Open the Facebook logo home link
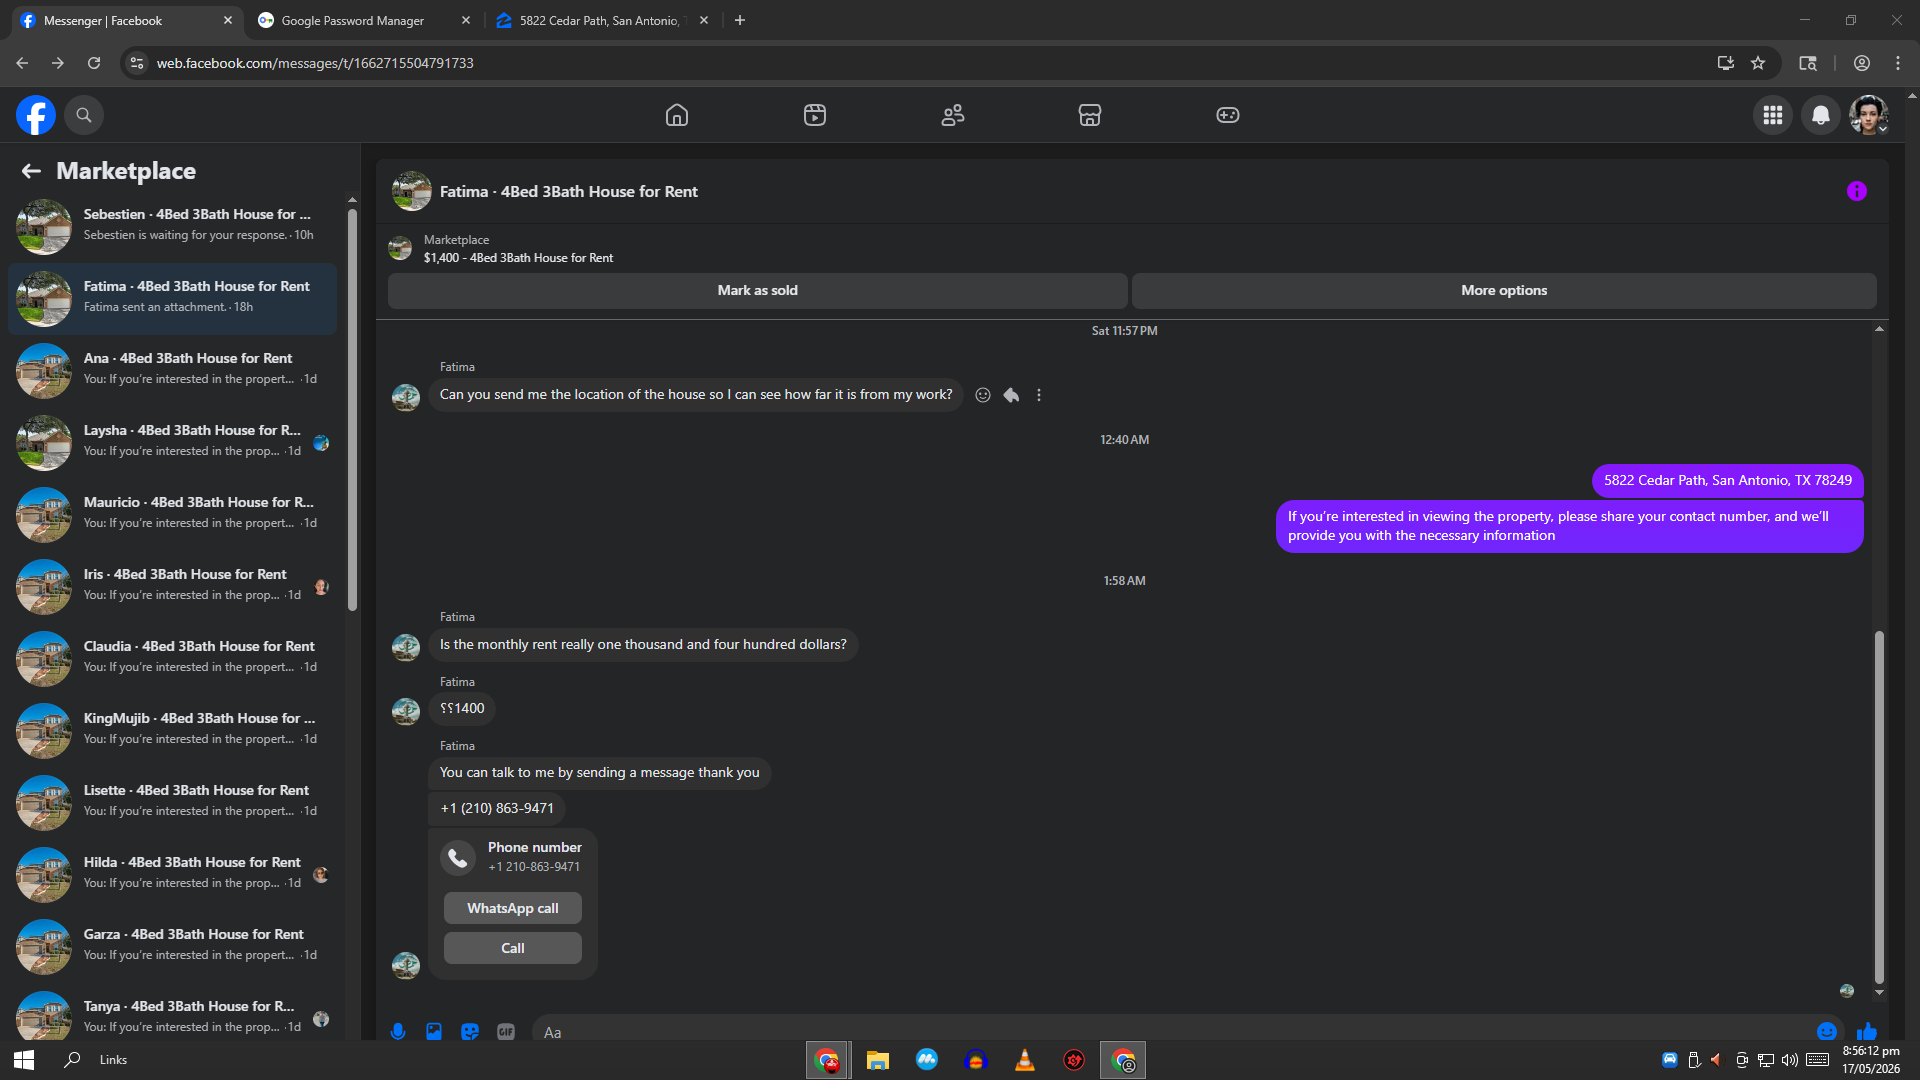1920x1080 pixels. 36,115
